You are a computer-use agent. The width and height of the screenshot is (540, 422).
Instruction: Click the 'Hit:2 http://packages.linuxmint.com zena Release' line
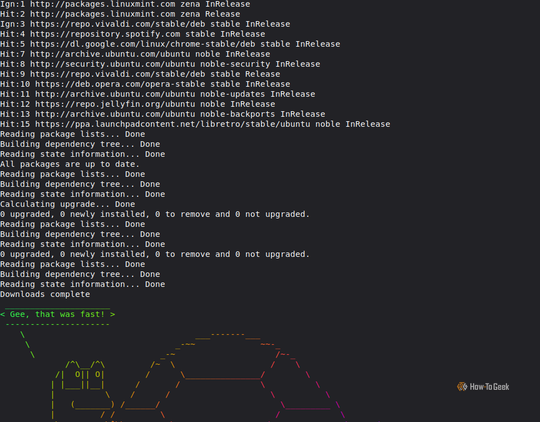click(120, 14)
